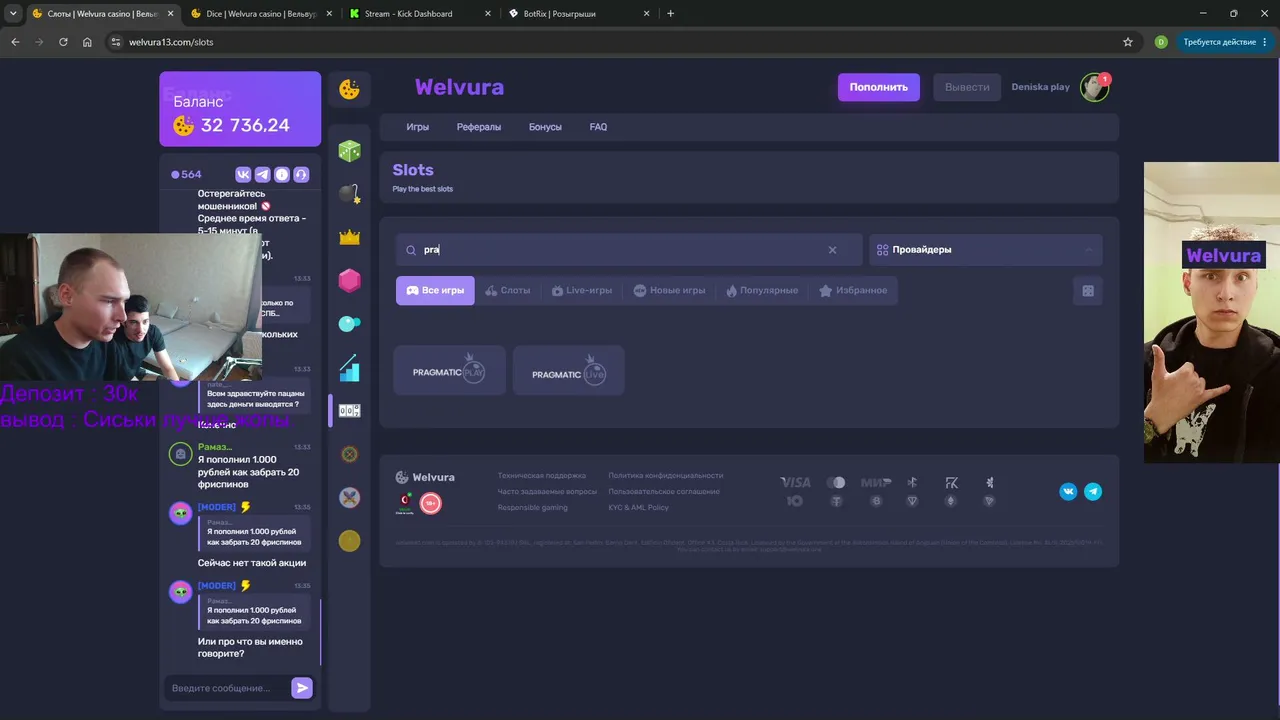The width and height of the screenshot is (1280, 720).
Task: Open headset support icon in chat header
Action: (301, 174)
